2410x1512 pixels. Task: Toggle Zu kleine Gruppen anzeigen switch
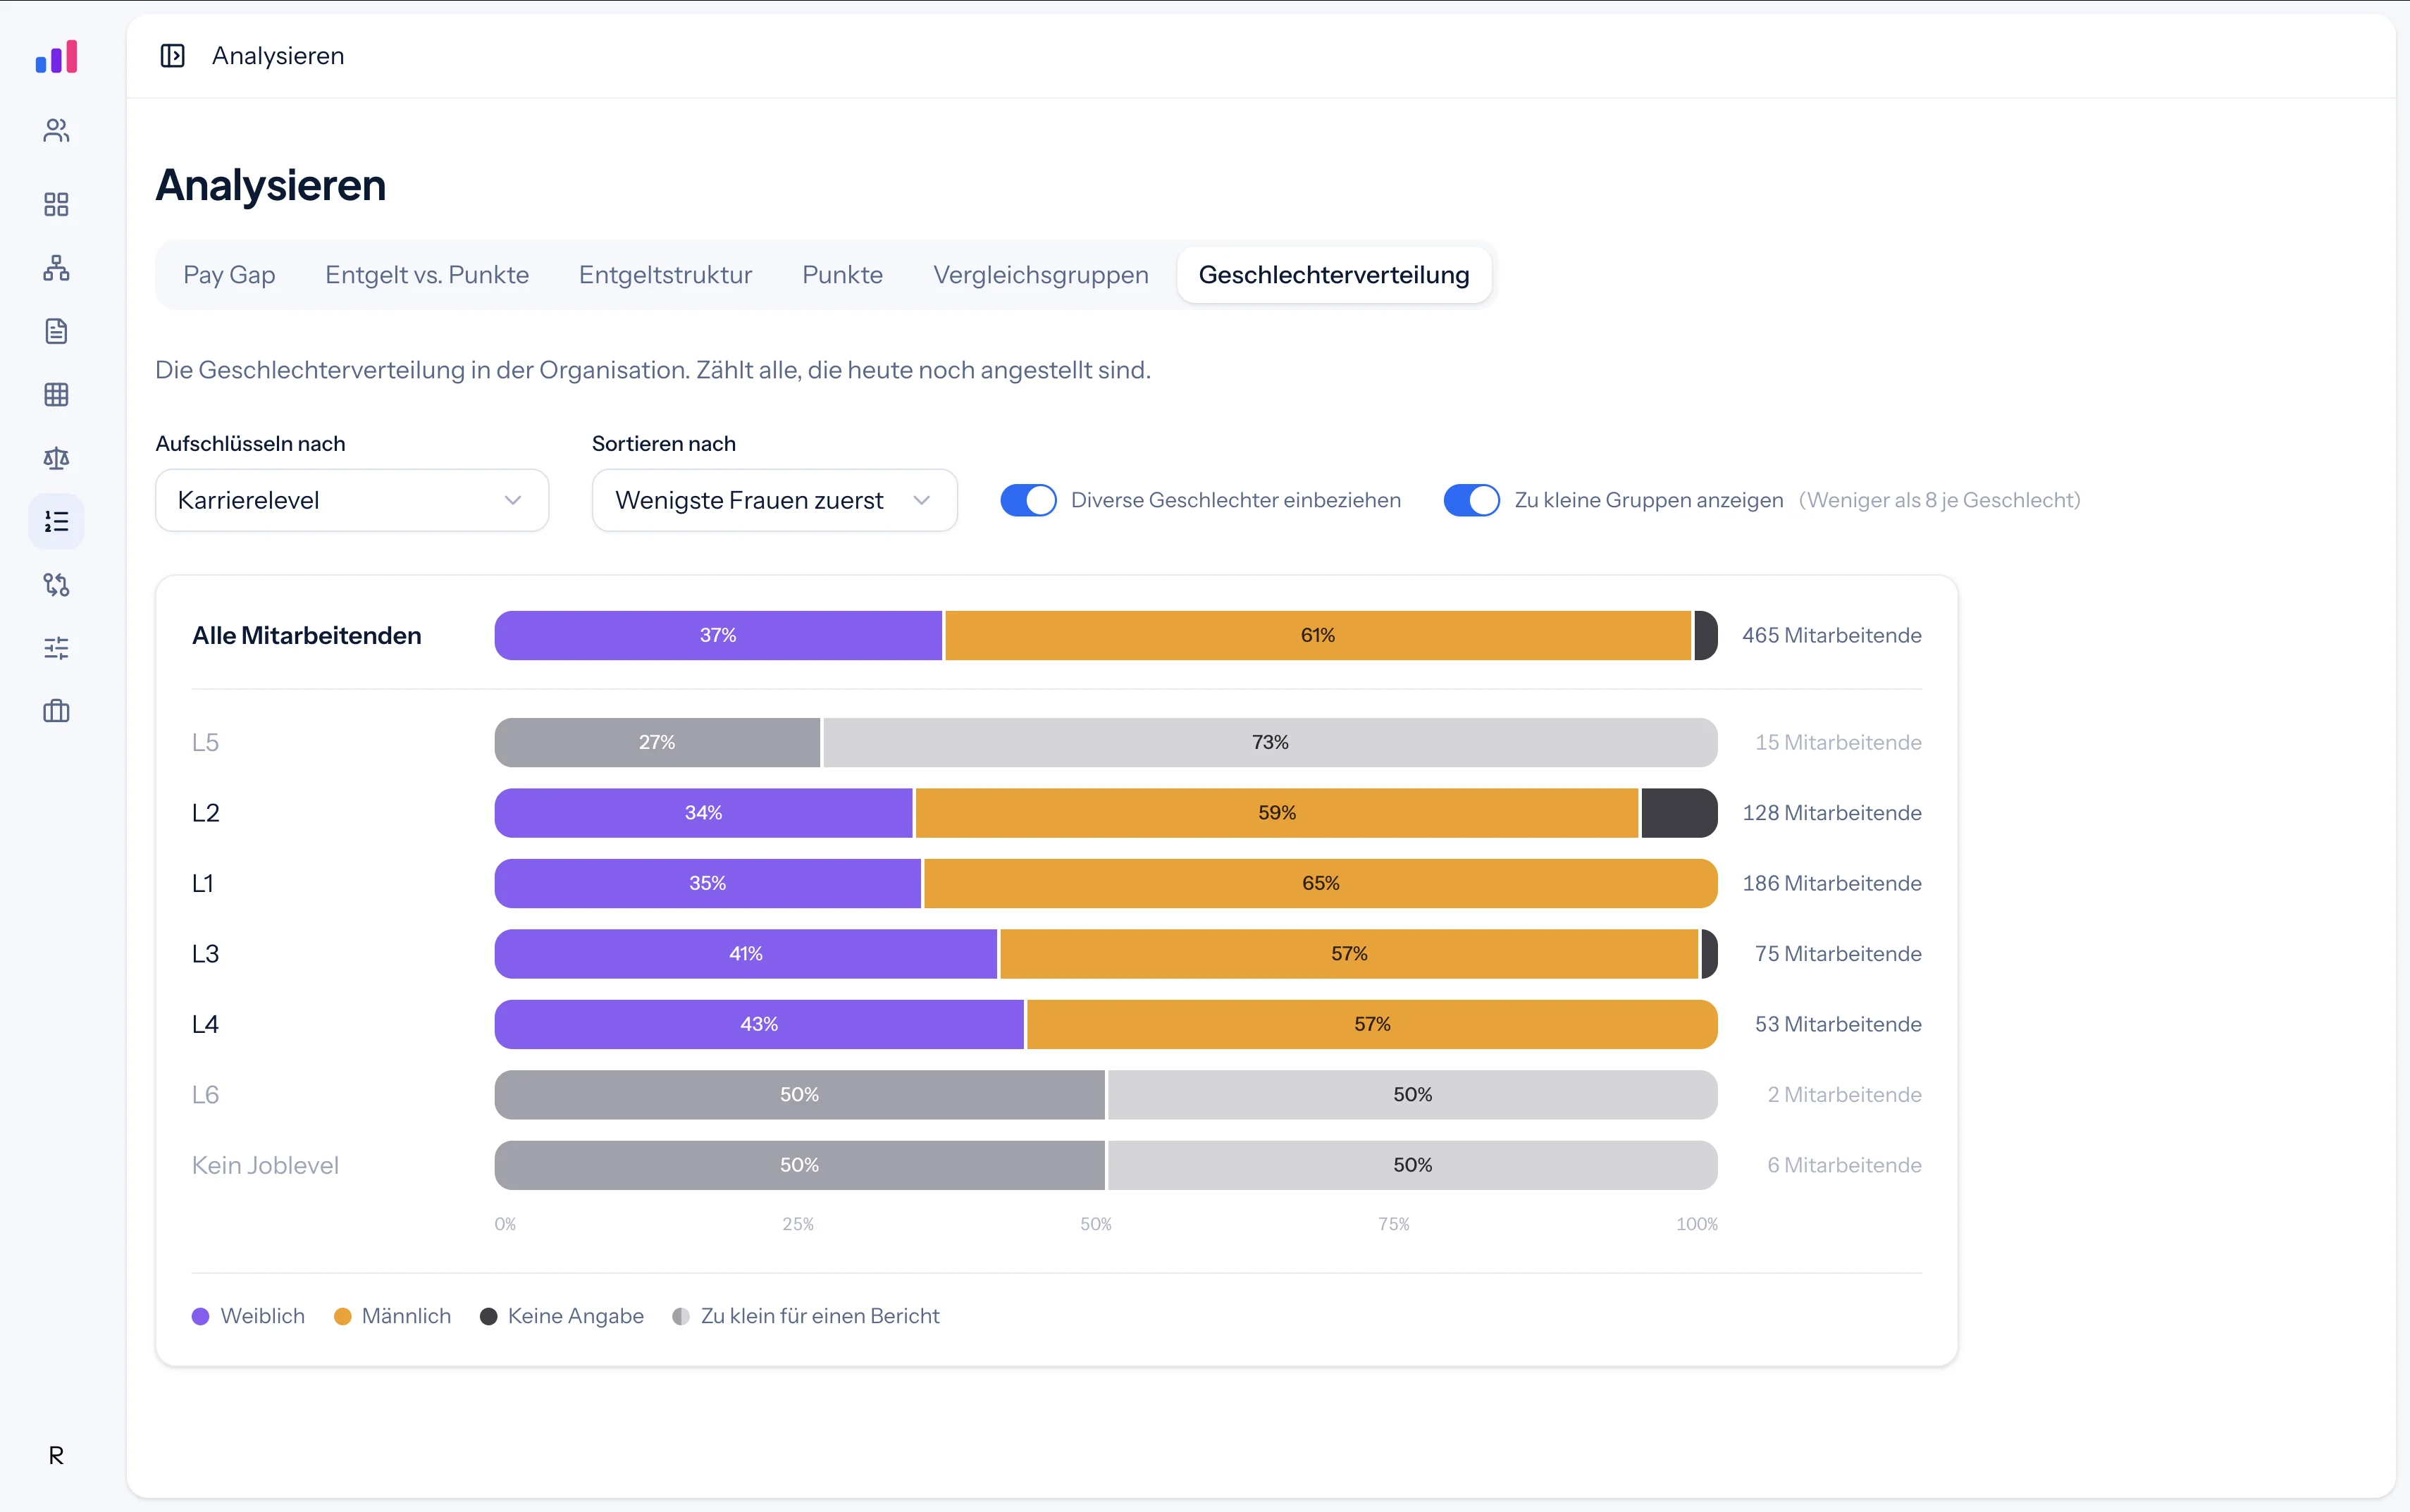[x=1471, y=500]
